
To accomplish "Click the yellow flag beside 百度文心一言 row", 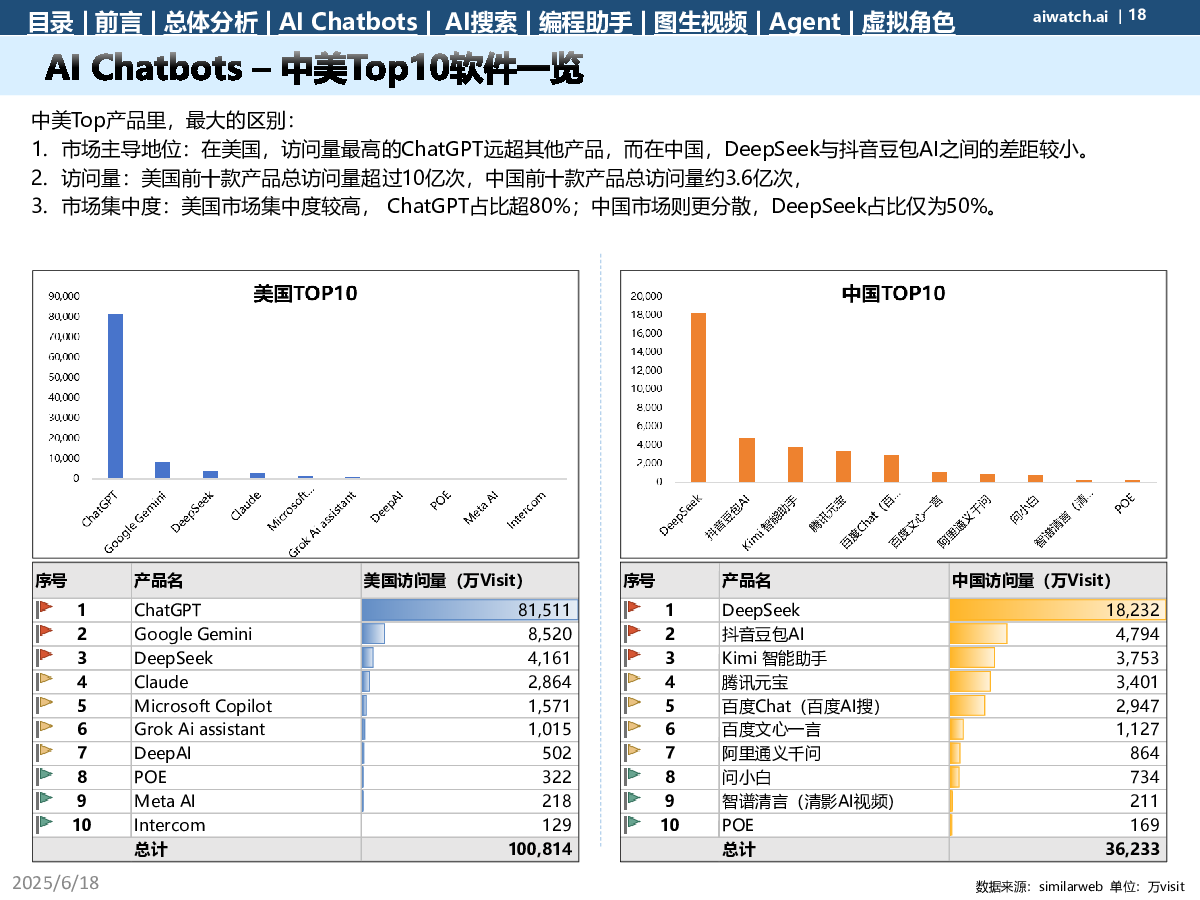I will click(632, 729).
